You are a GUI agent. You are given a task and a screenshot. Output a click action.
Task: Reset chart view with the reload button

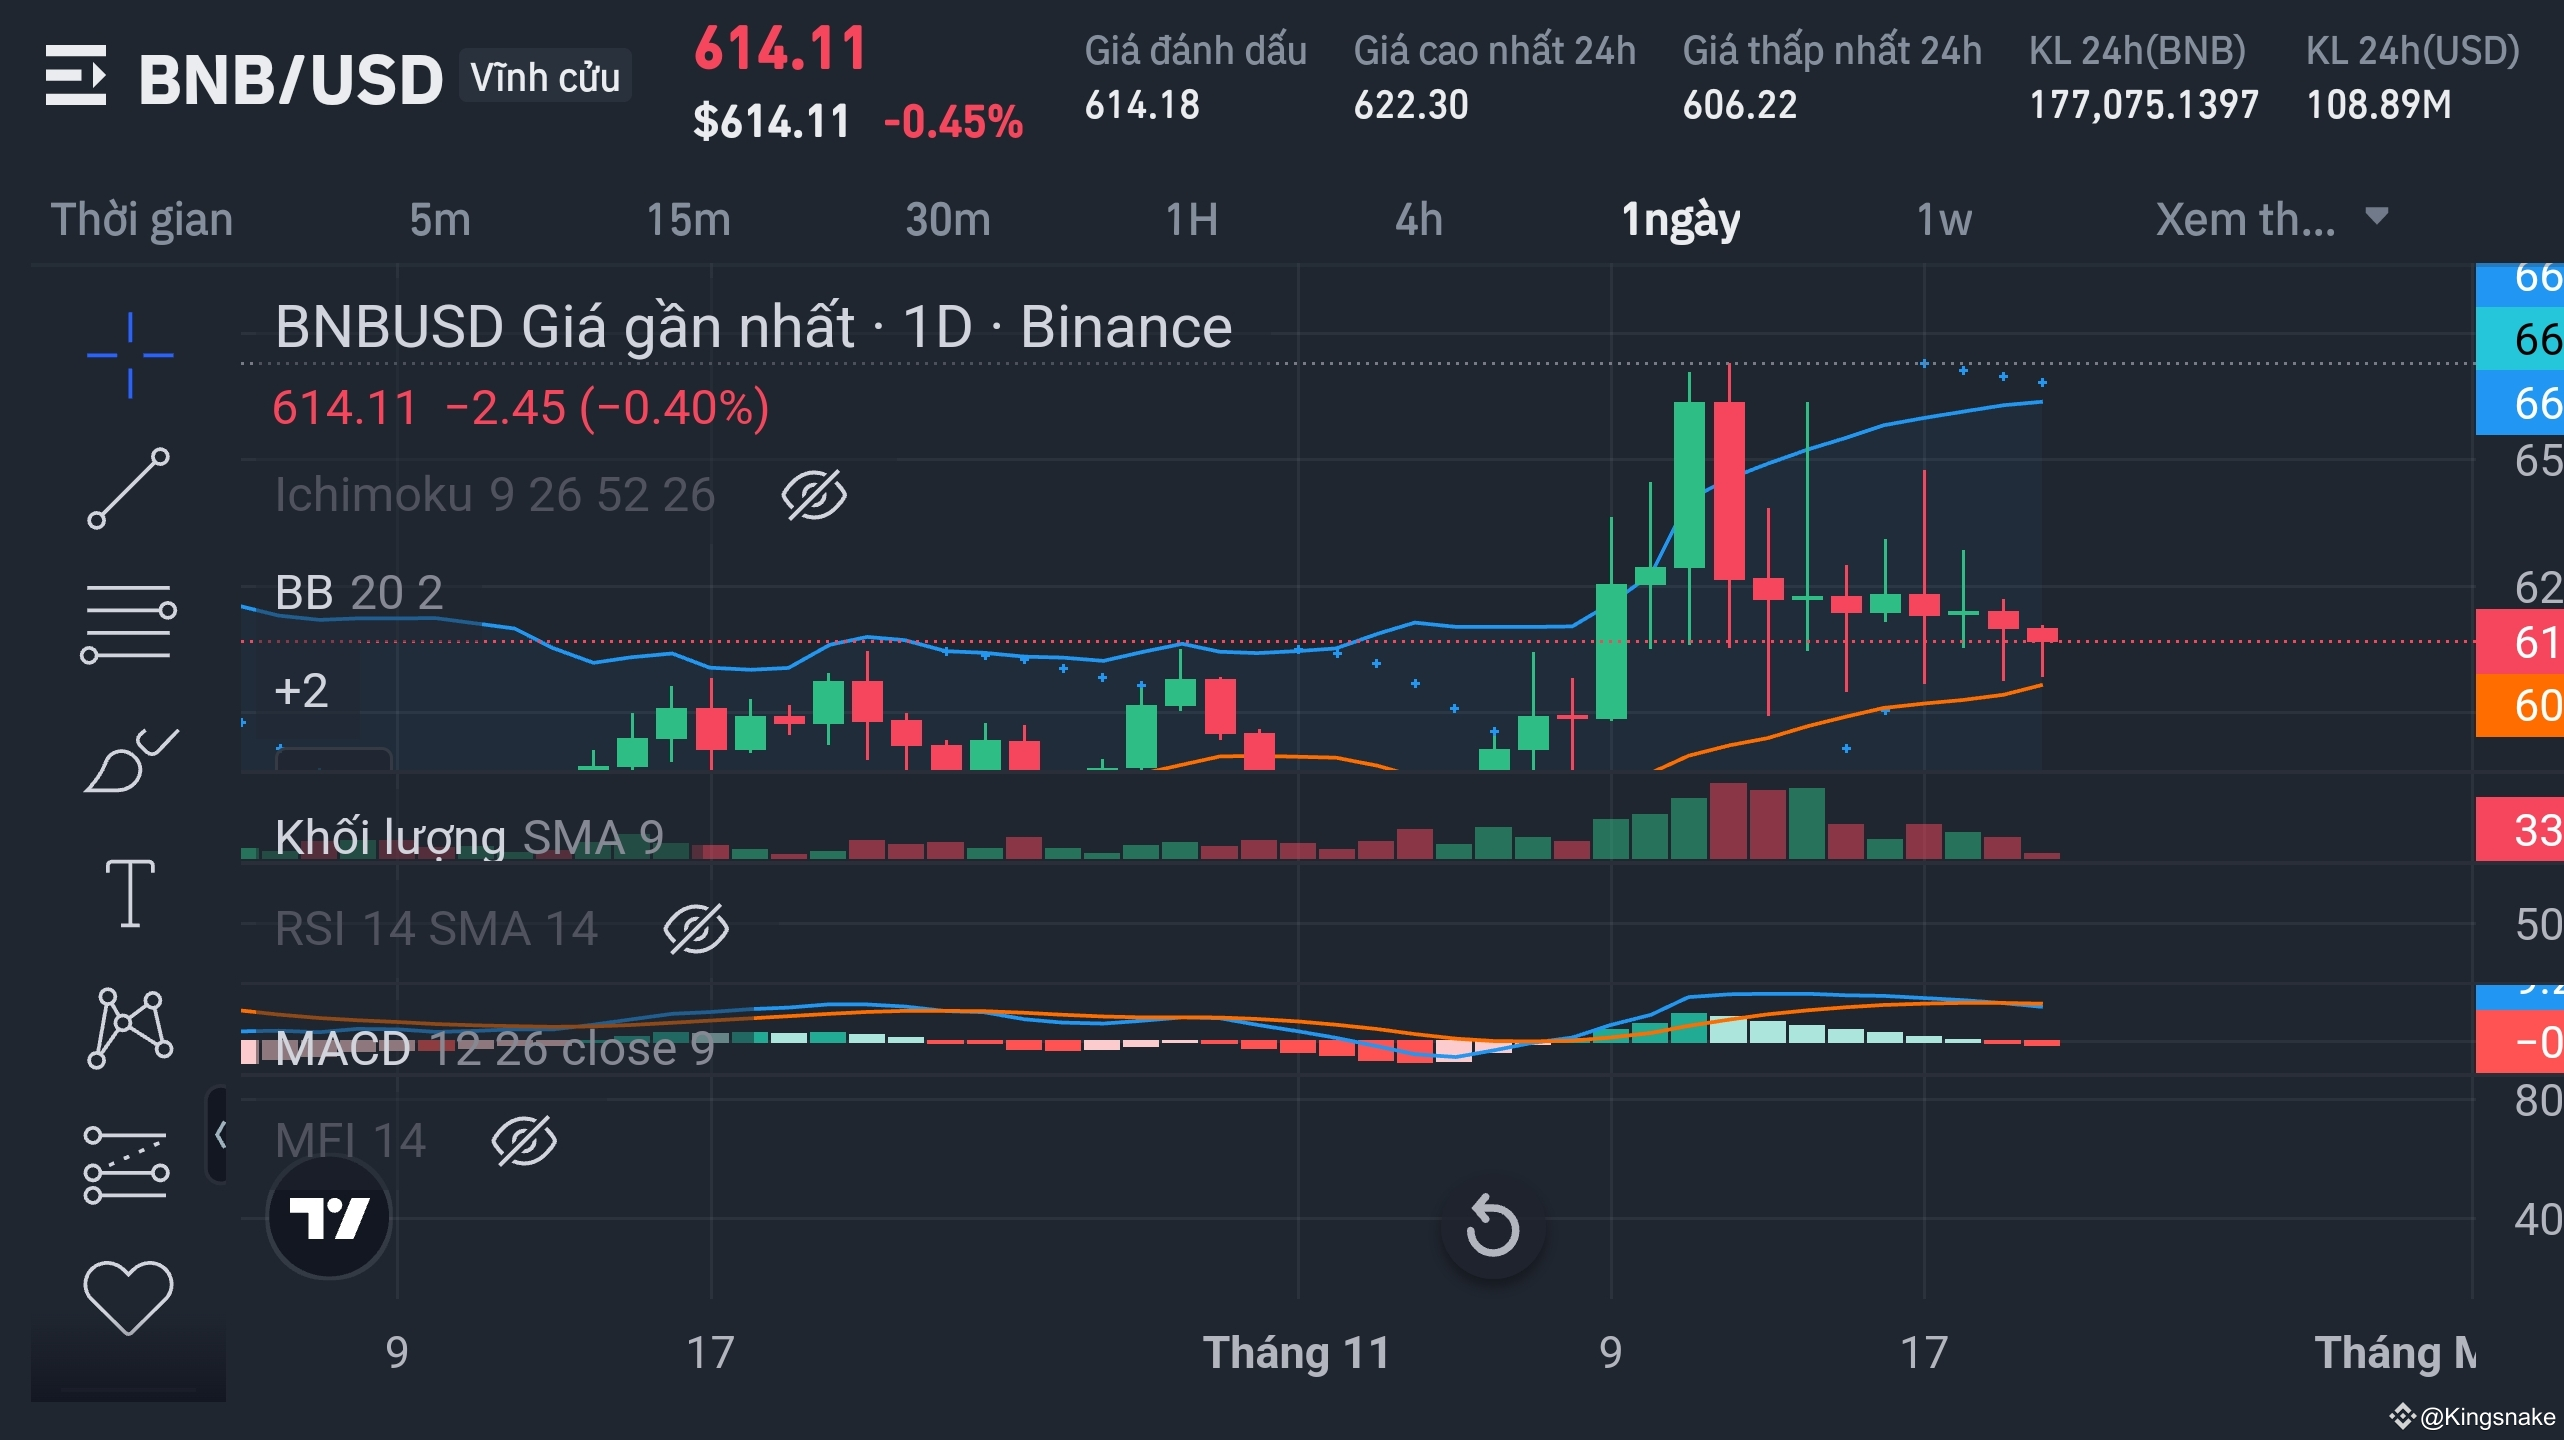[1492, 1226]
